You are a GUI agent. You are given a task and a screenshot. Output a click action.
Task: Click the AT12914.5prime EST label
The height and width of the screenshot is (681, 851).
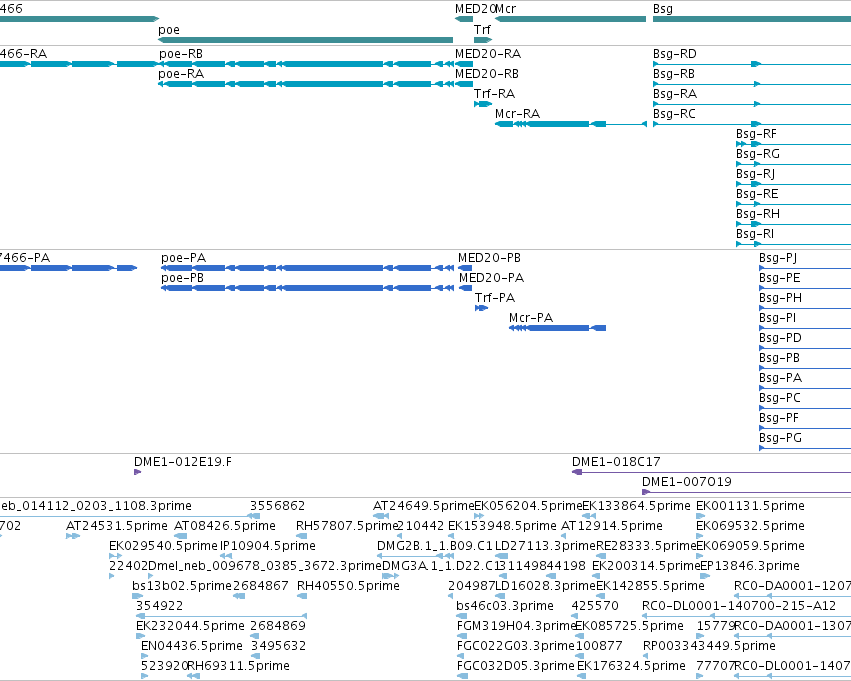612,526
